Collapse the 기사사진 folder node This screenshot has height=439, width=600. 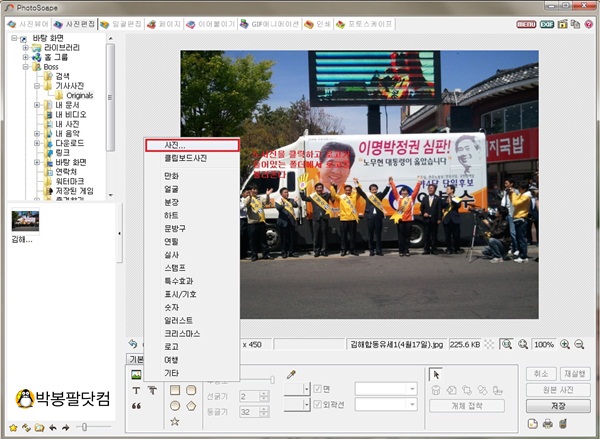coord(37,86)
